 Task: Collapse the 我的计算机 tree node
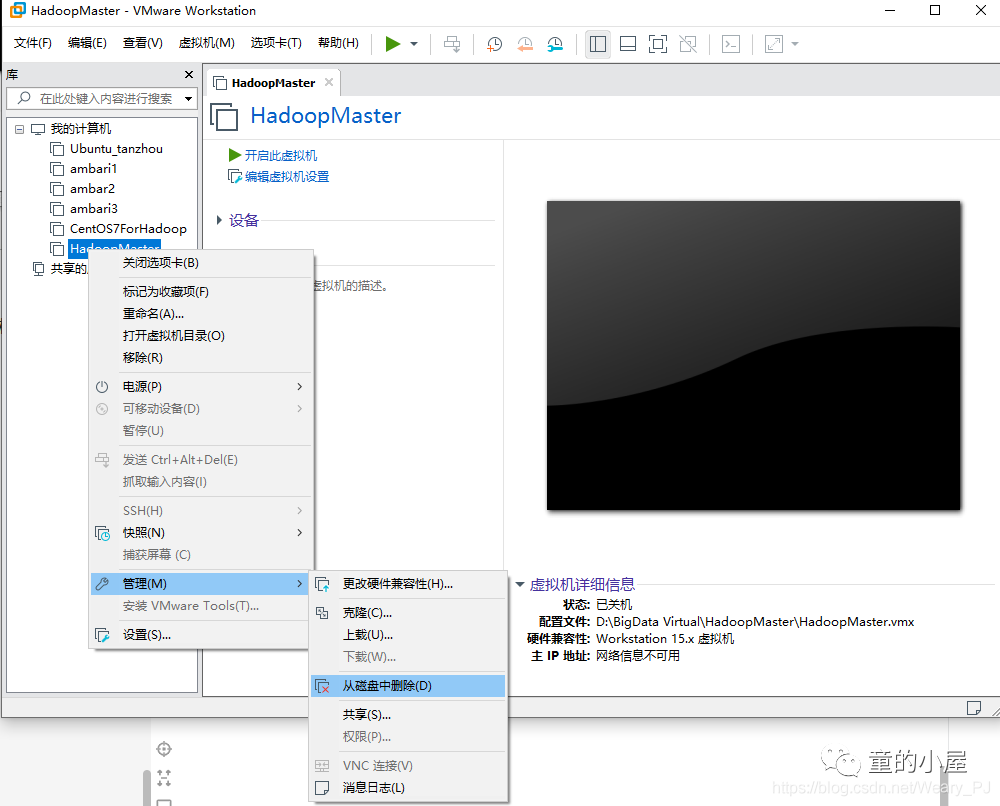tap(19, 129)
